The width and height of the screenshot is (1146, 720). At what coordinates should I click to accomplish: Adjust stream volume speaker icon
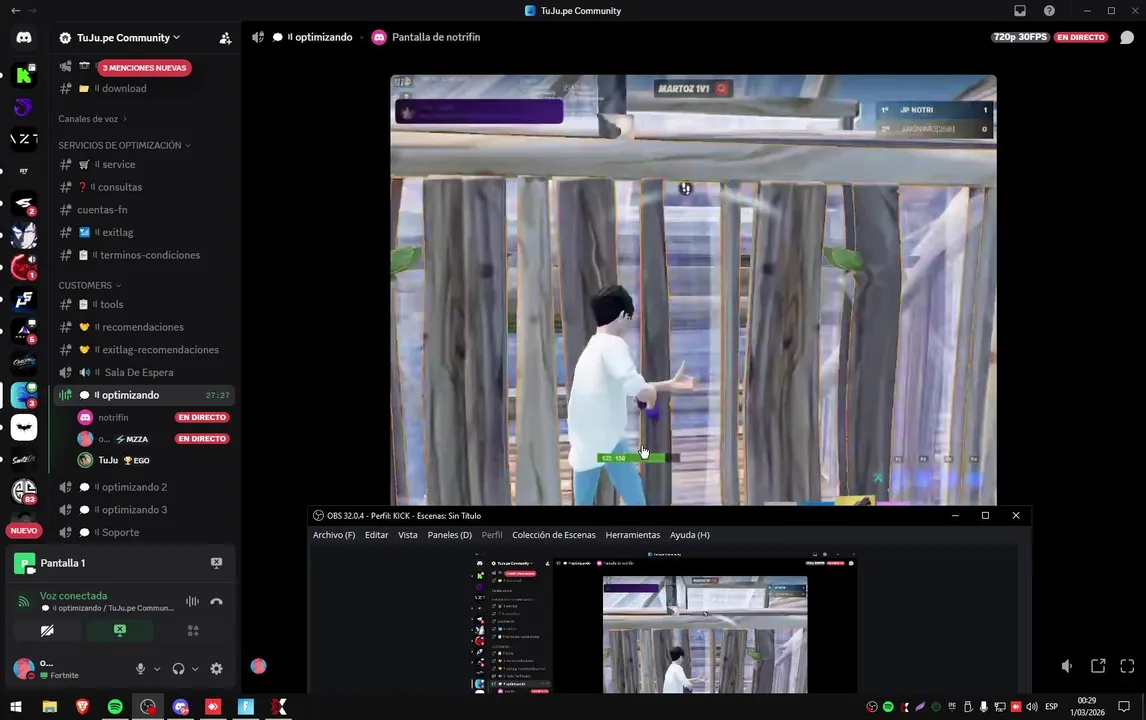1067,666
